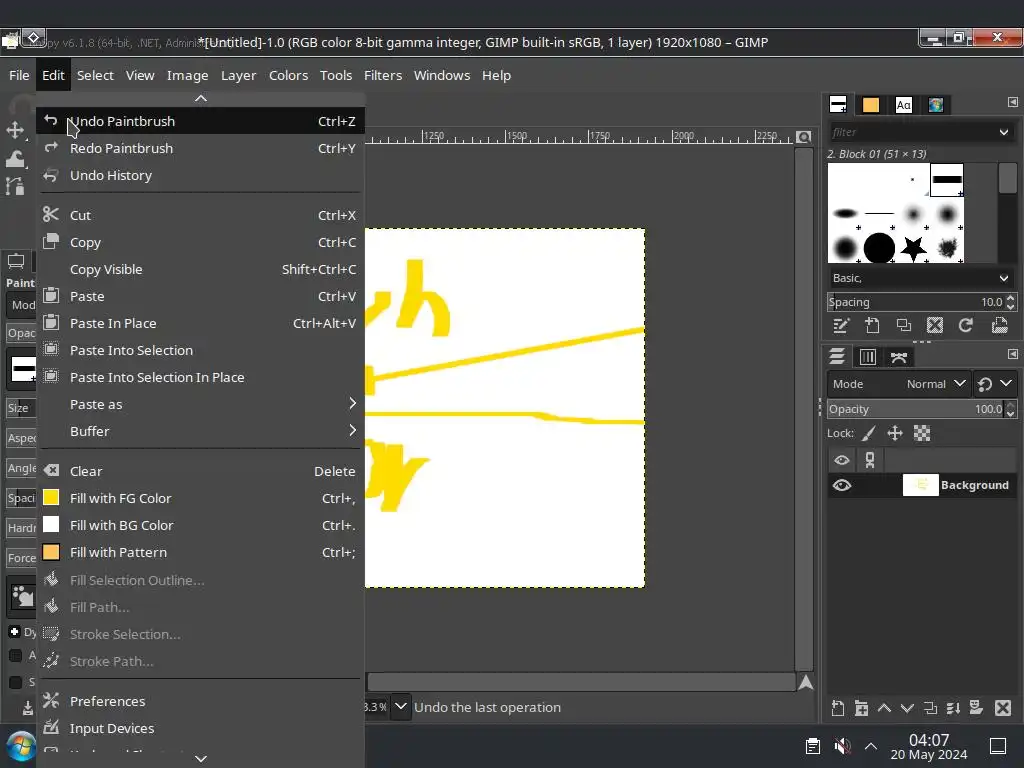Open the layer mode group switcher dropdown
Image resolution: width=1024 pixels, height=768 pixels.
tap(995, 384)
